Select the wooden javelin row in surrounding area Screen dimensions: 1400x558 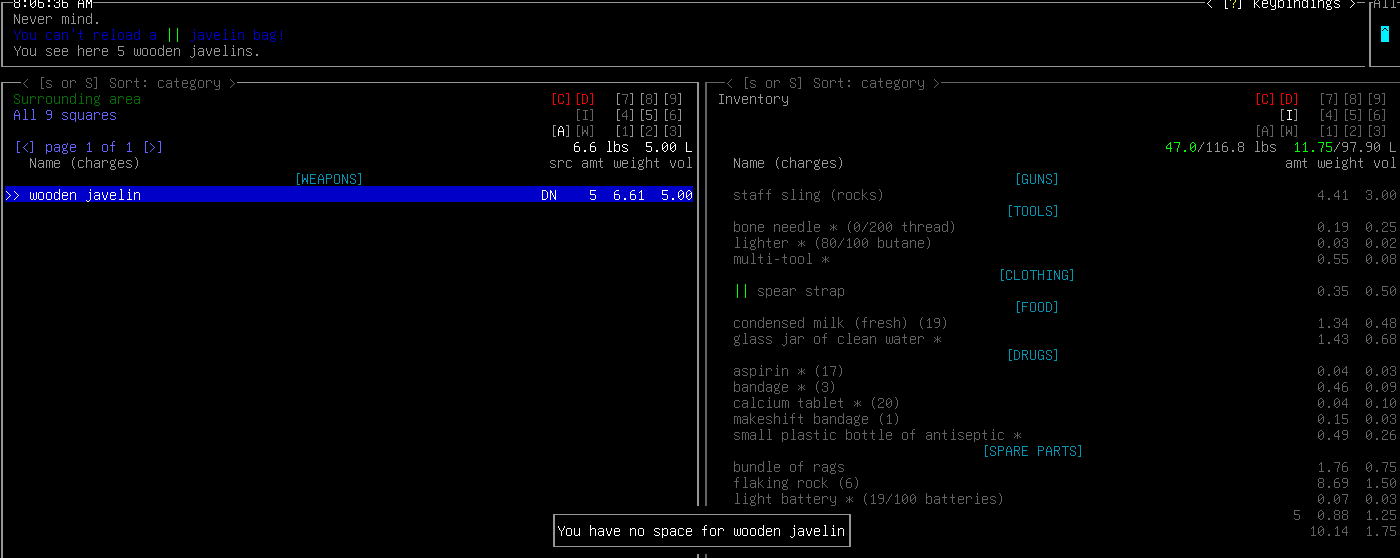[349, 195]
